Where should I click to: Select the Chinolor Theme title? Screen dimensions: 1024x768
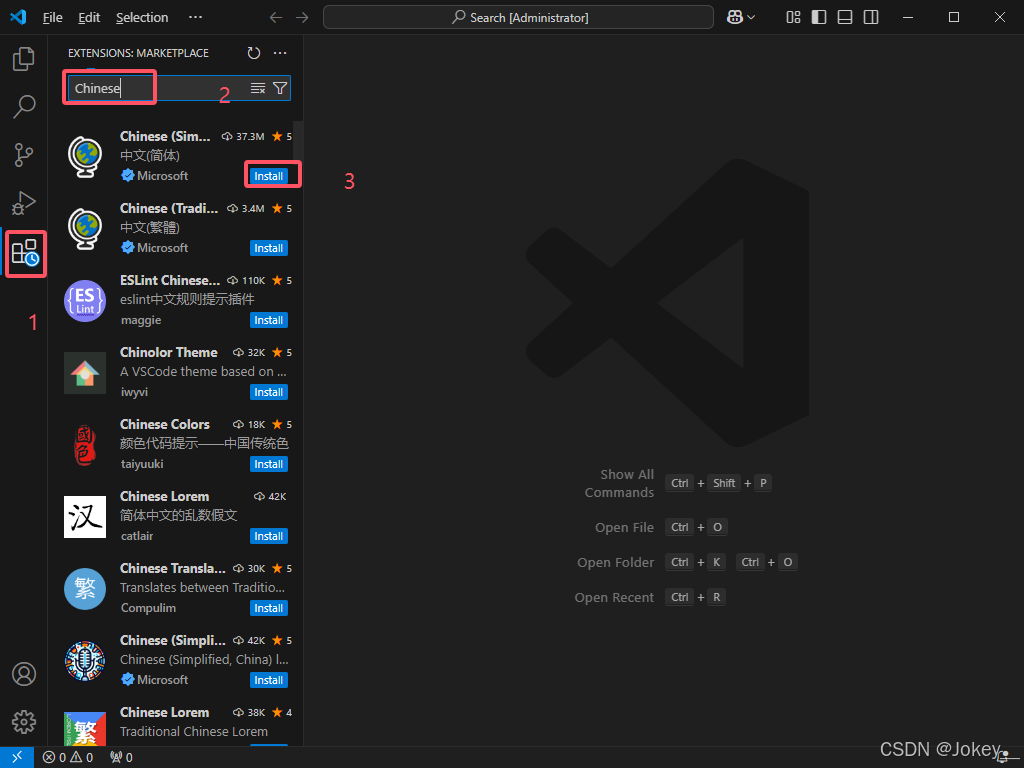click(x=168, y=352)
